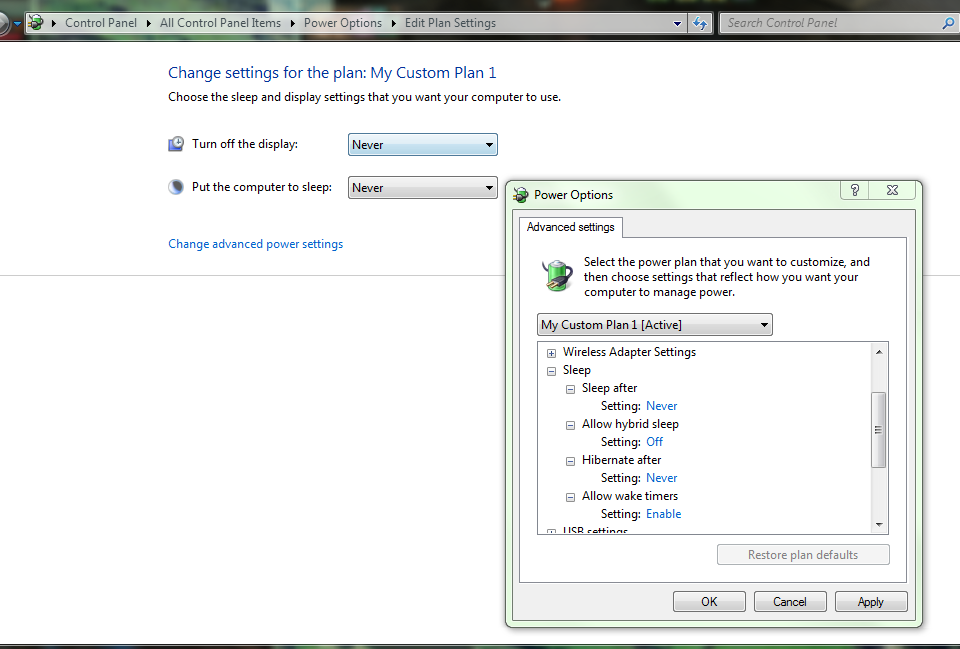Click Restore plan defaults button
This screenshot has width=960, height=649.
point(803,555)
